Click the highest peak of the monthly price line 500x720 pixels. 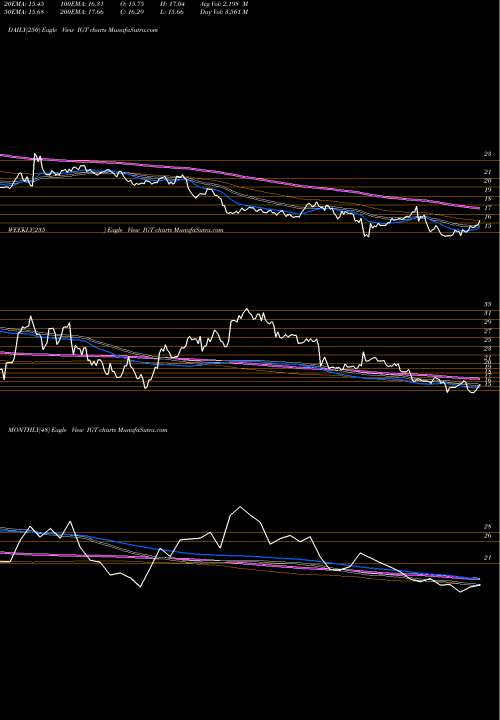[x=240, y=507]
